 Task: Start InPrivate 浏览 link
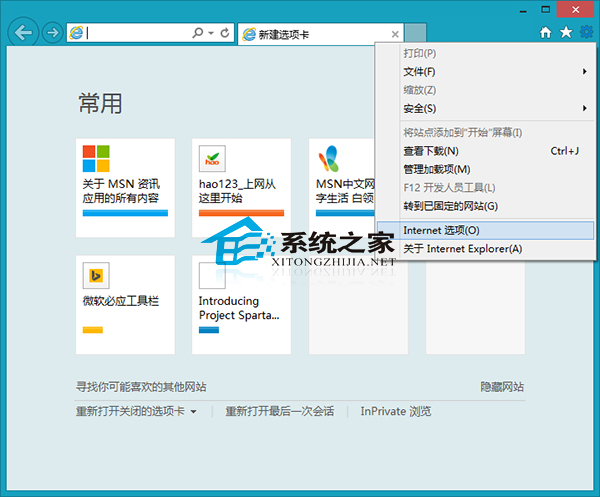coord(396,411)
